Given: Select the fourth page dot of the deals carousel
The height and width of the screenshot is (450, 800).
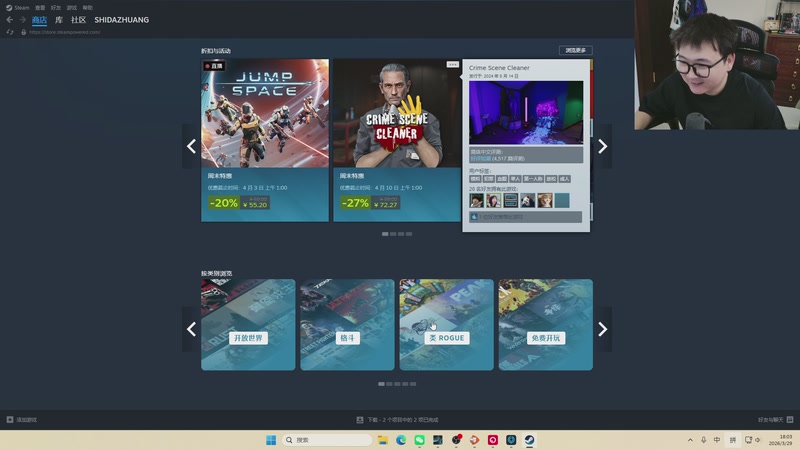Looking at the screenshot, I should [409, 234].
